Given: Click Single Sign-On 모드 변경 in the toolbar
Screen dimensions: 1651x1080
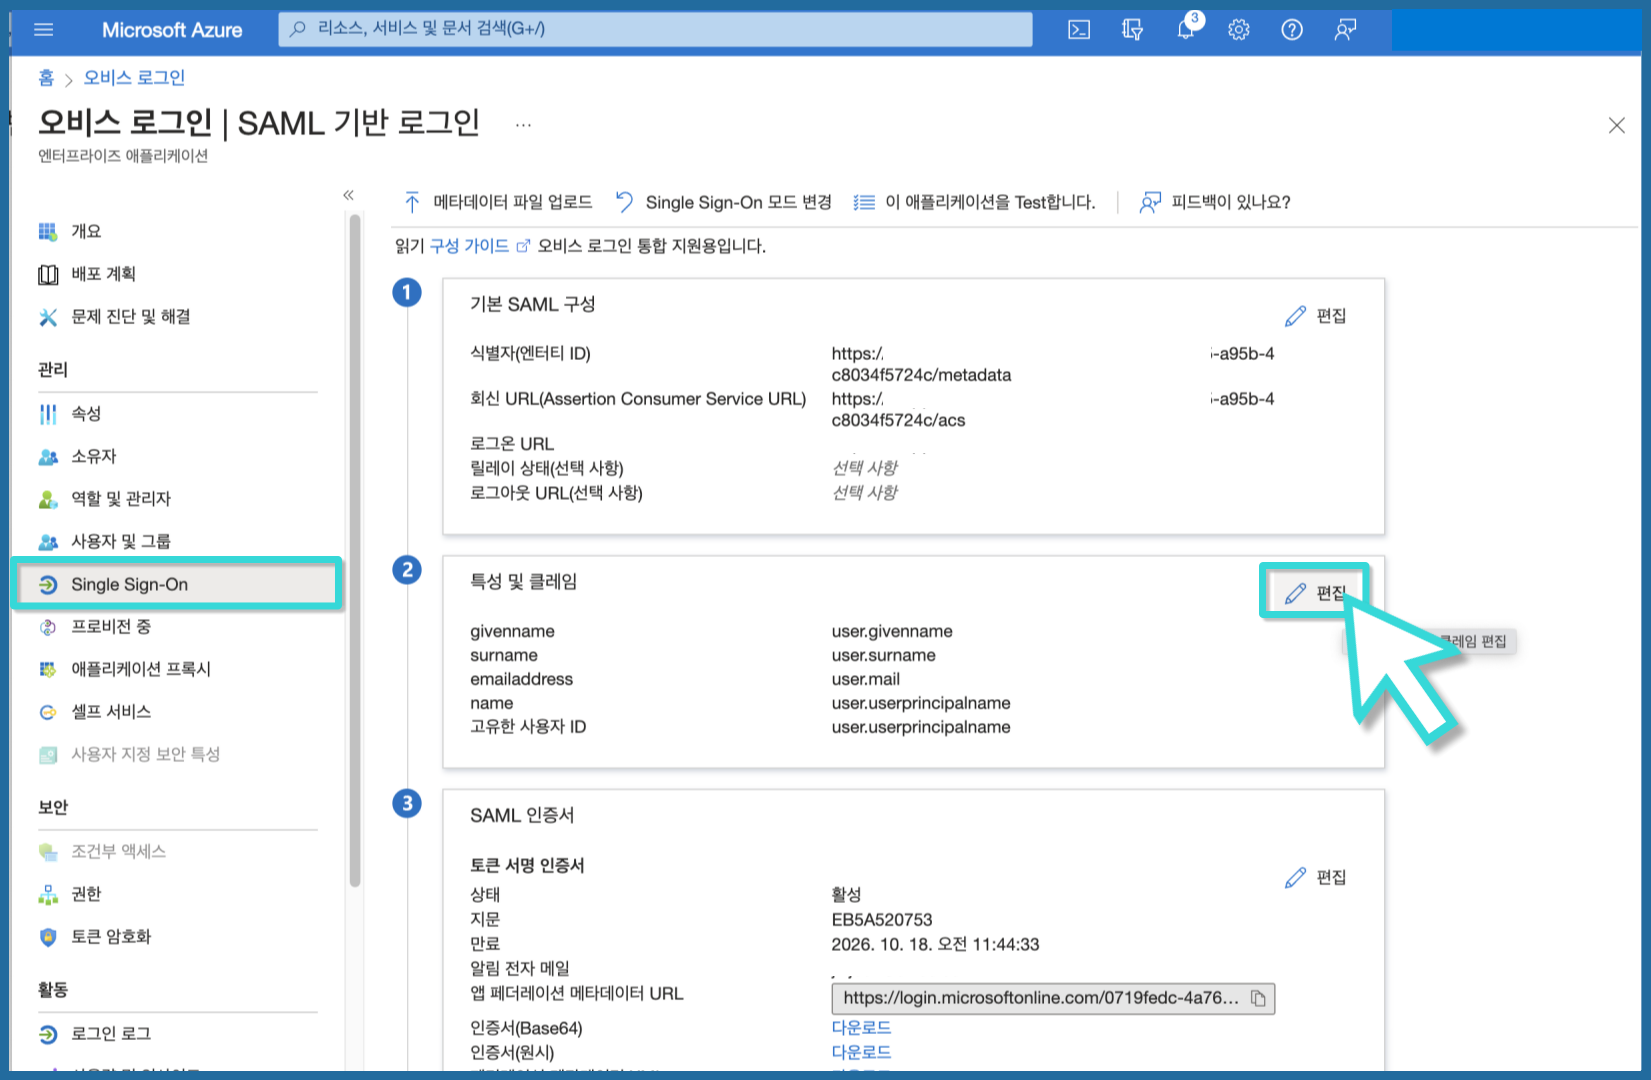Looking at the screenshot, I should point(723,202).
